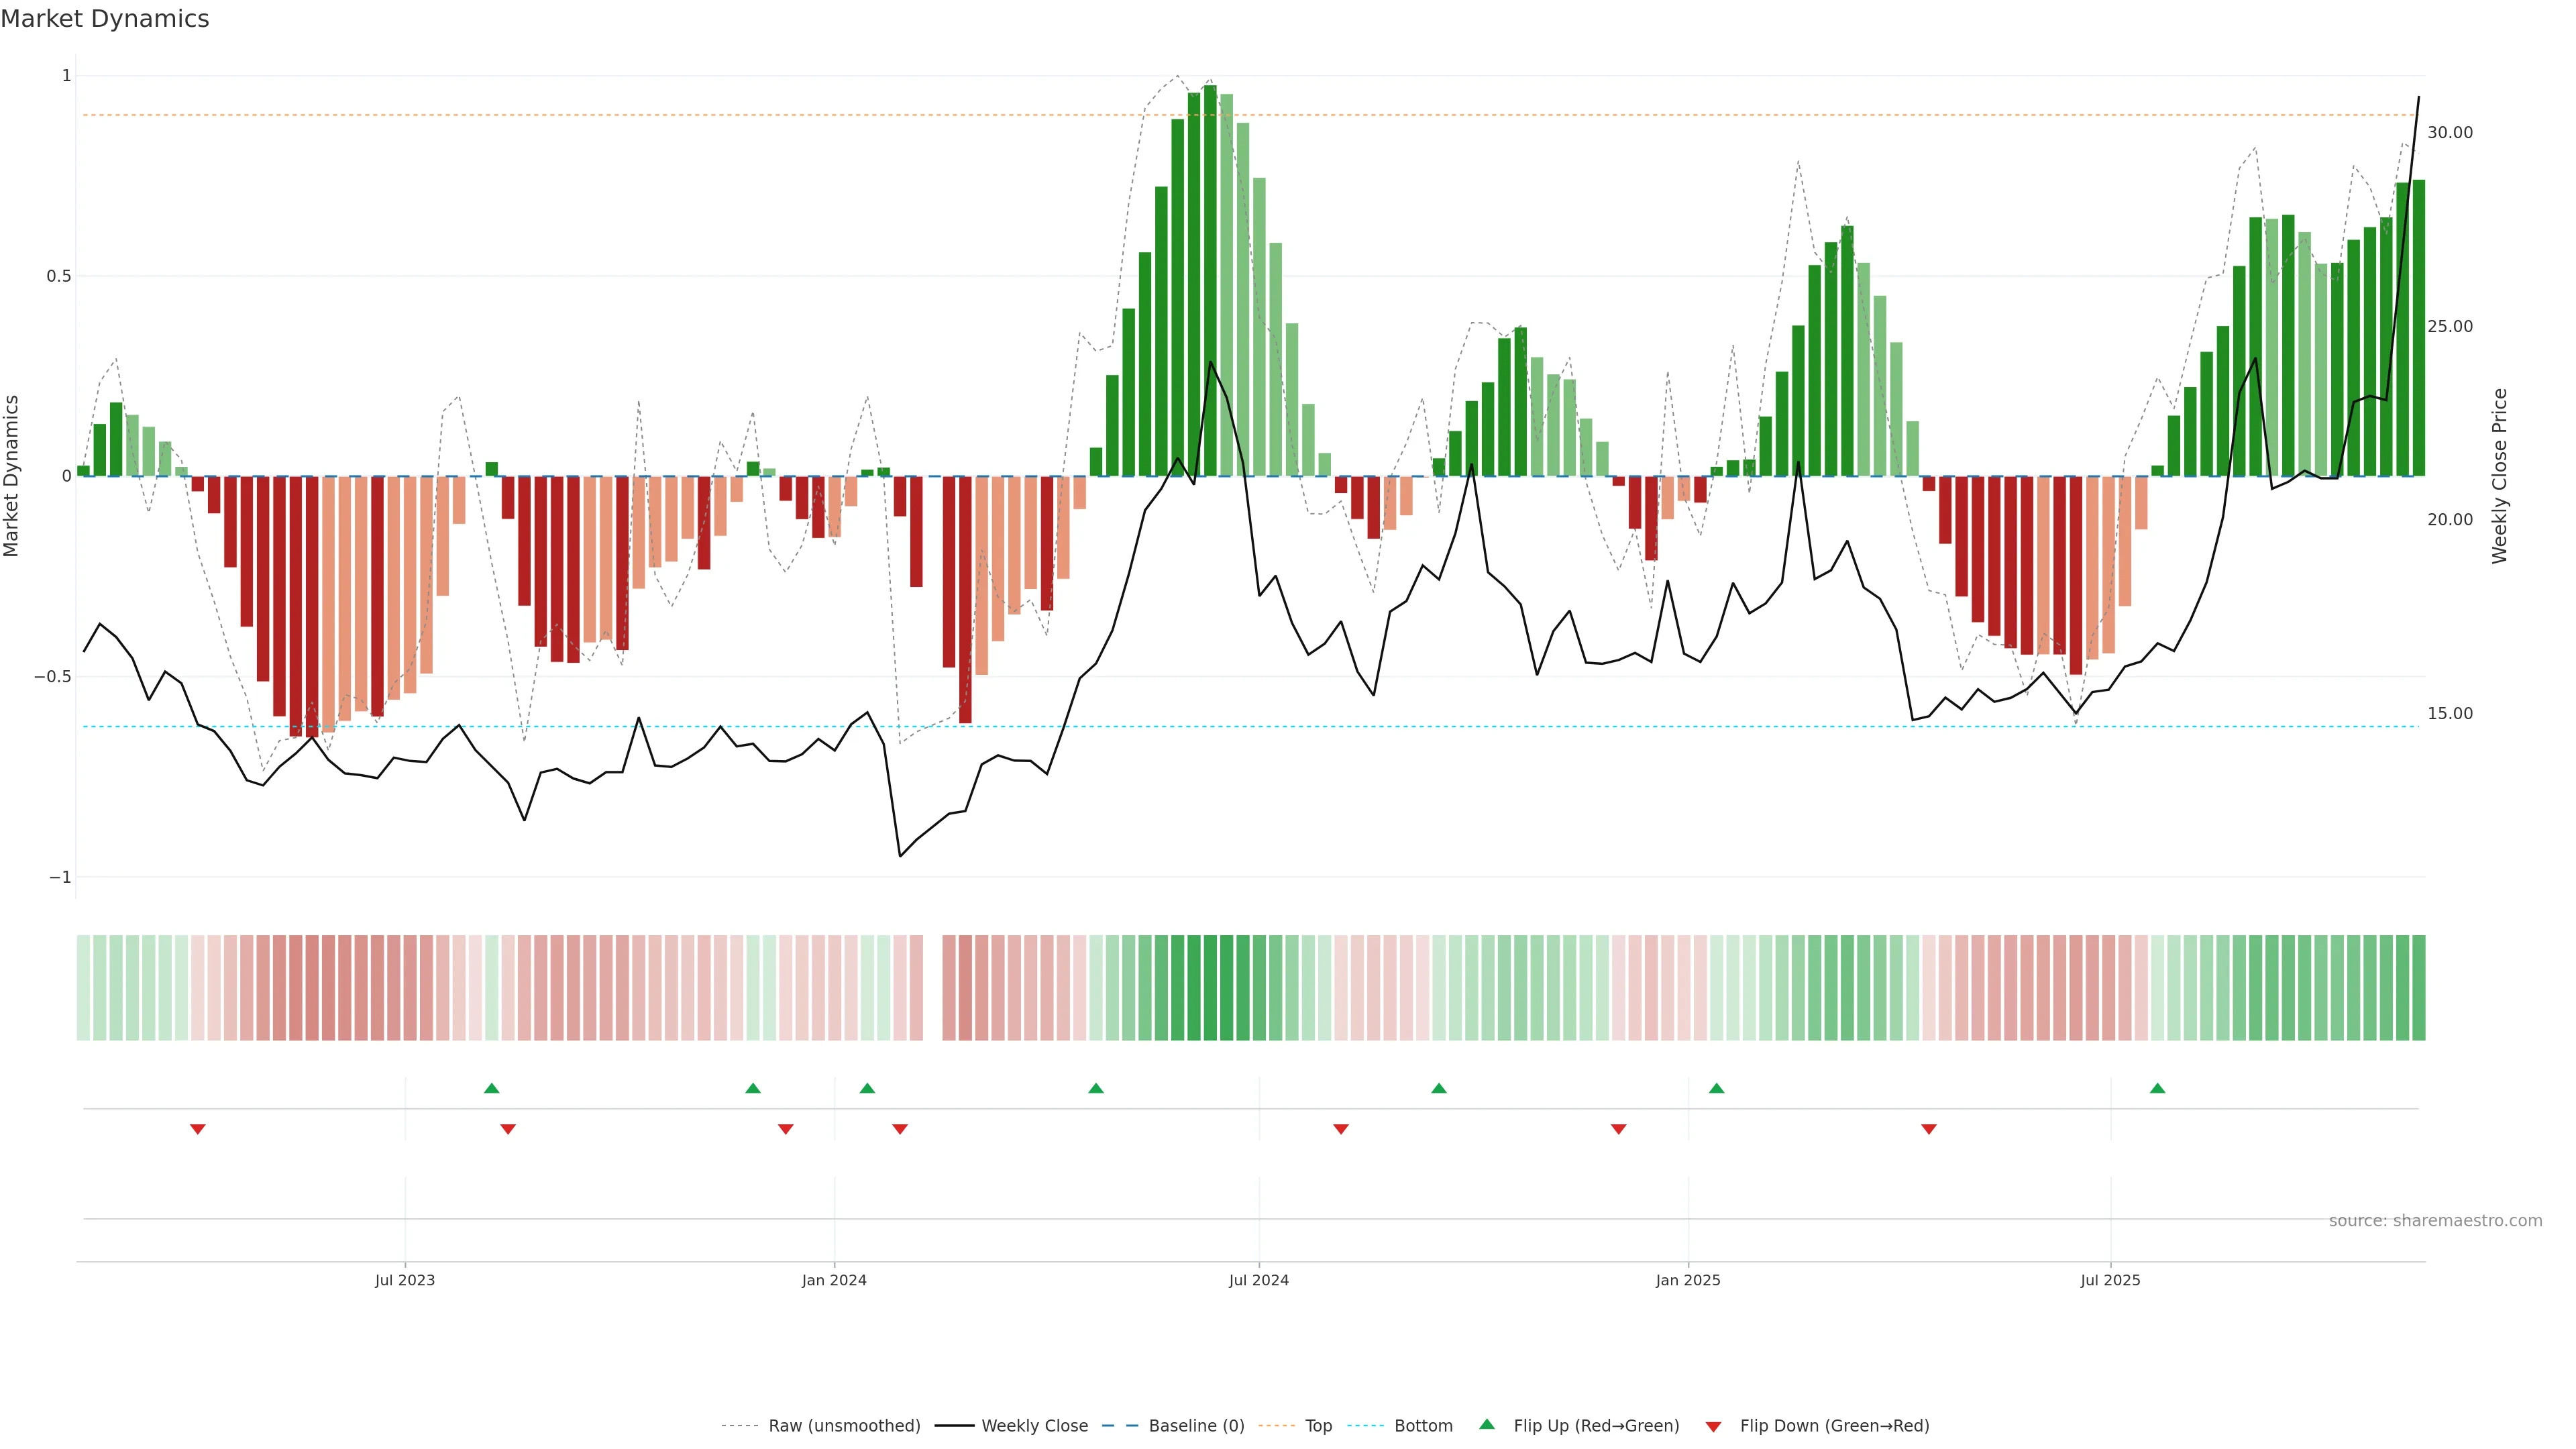Click the earliest green Flip Up marker
This screenshot has height=1449, width=2576.
click(x=491, y=1088)
